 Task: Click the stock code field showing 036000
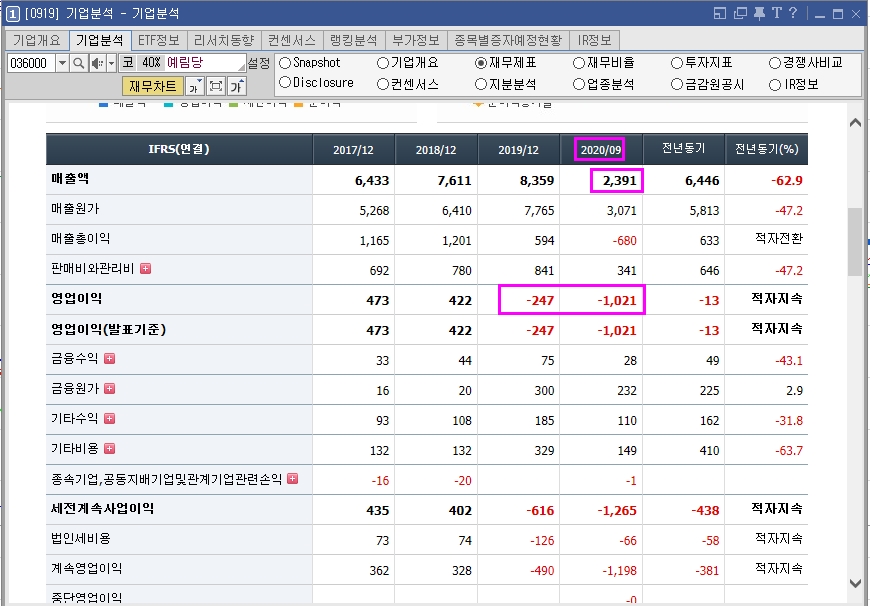point(31,63)
